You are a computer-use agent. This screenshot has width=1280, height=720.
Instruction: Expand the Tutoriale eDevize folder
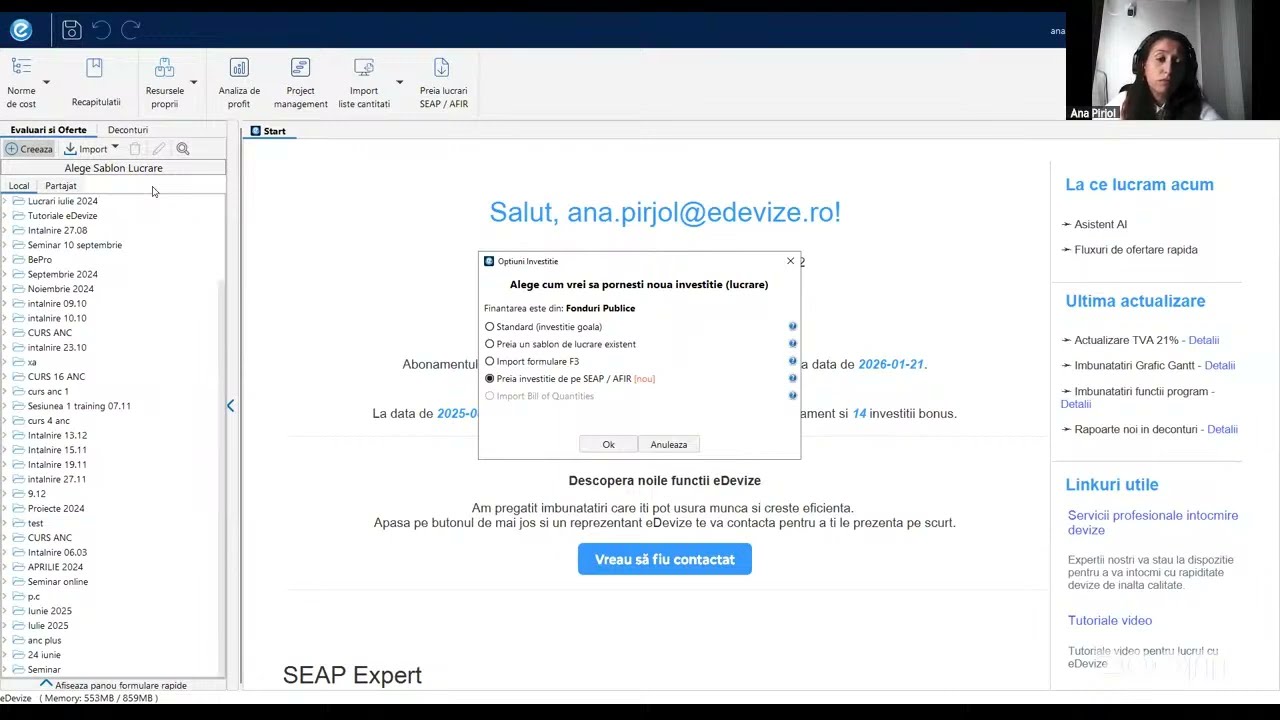pos(5,216)
